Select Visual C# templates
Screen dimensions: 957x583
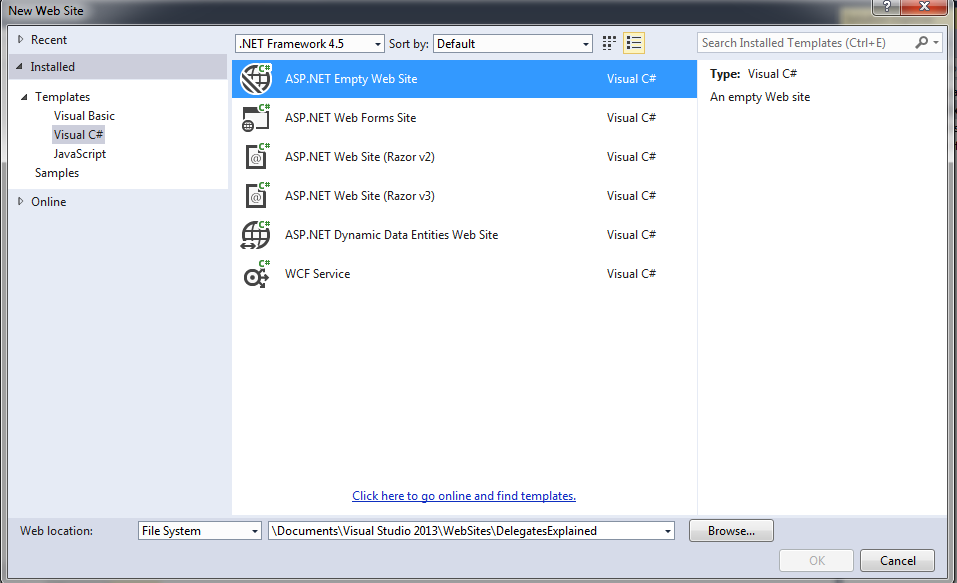click(x=78, y=135)
